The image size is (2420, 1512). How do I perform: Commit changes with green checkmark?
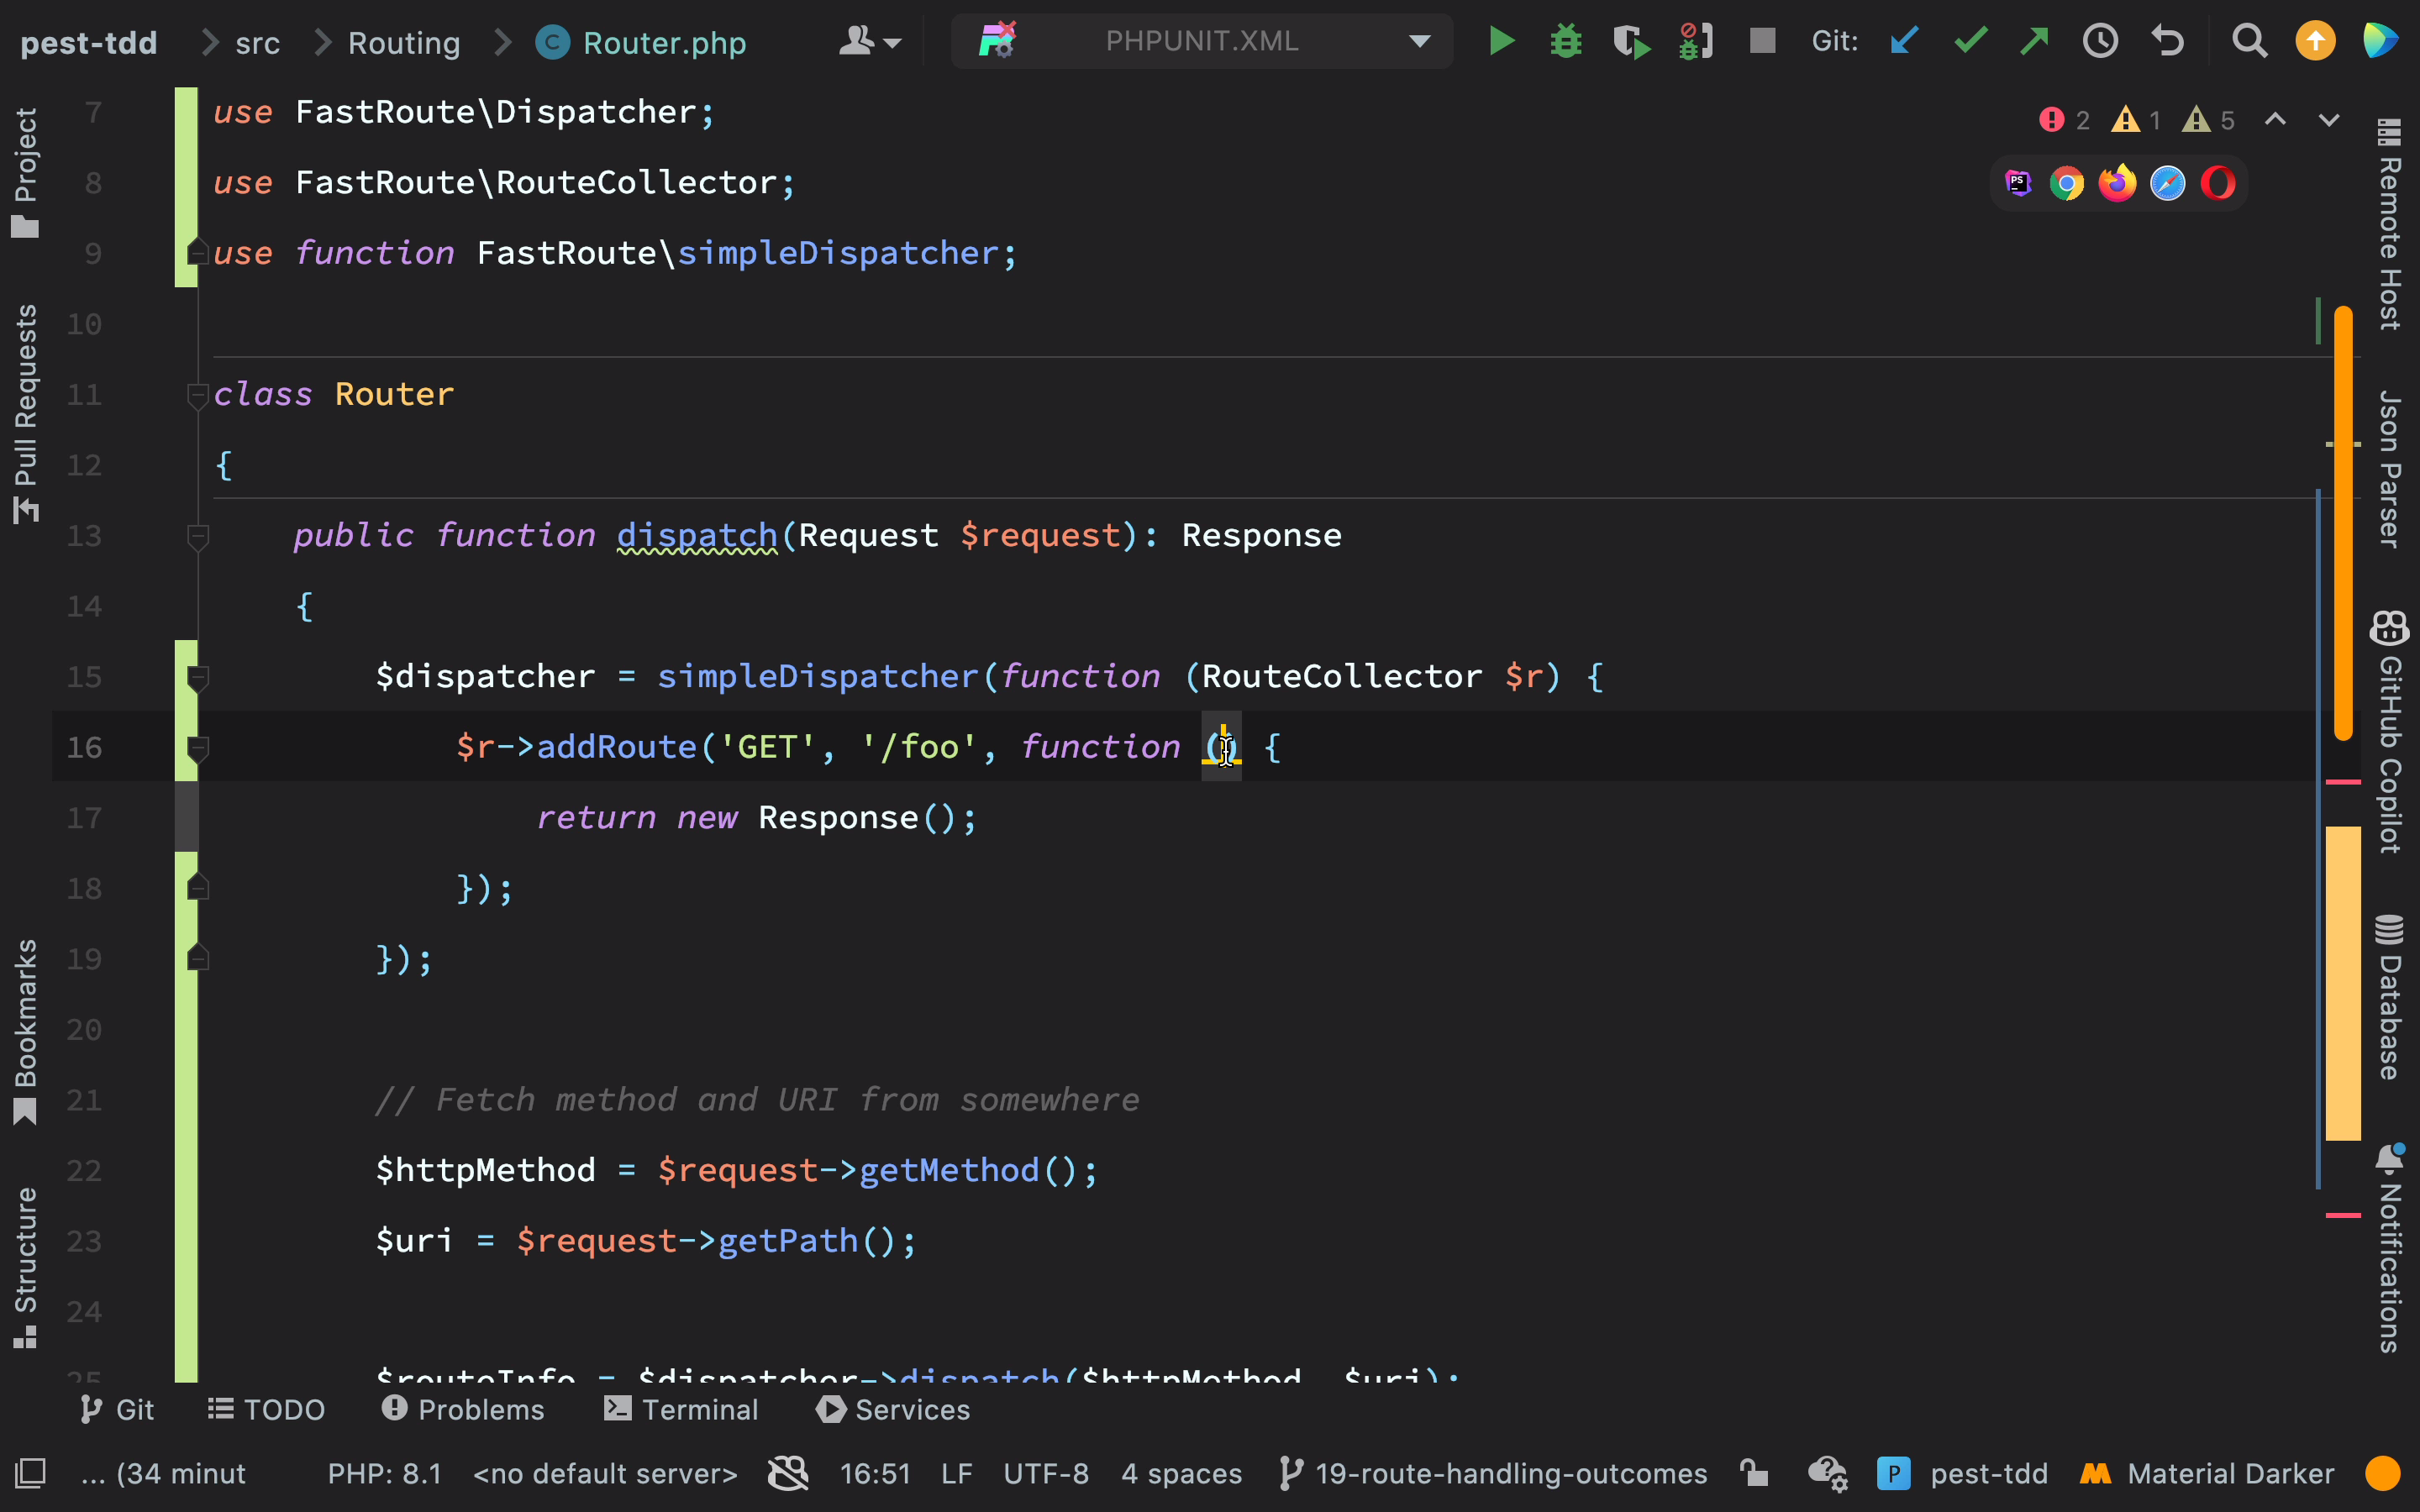(1970, 41)
